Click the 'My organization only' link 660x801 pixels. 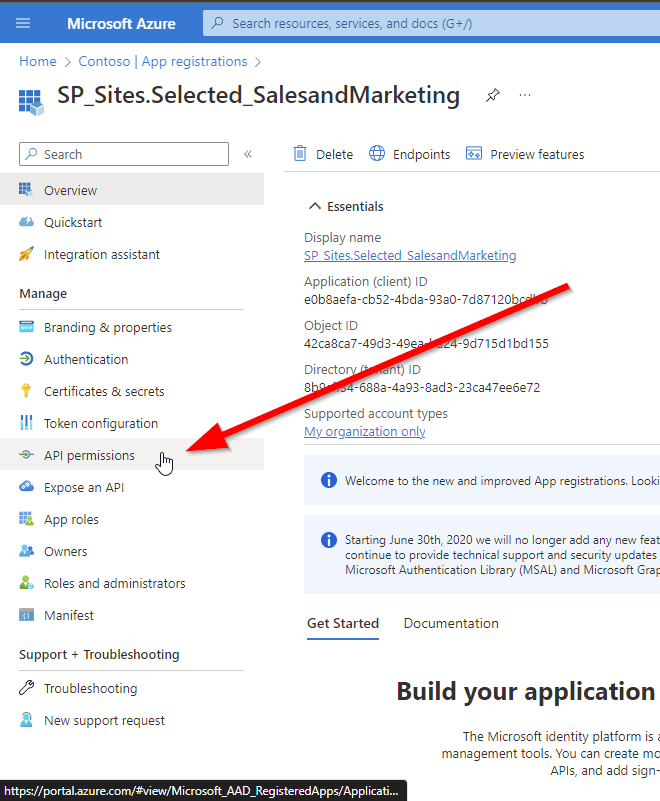364,431
